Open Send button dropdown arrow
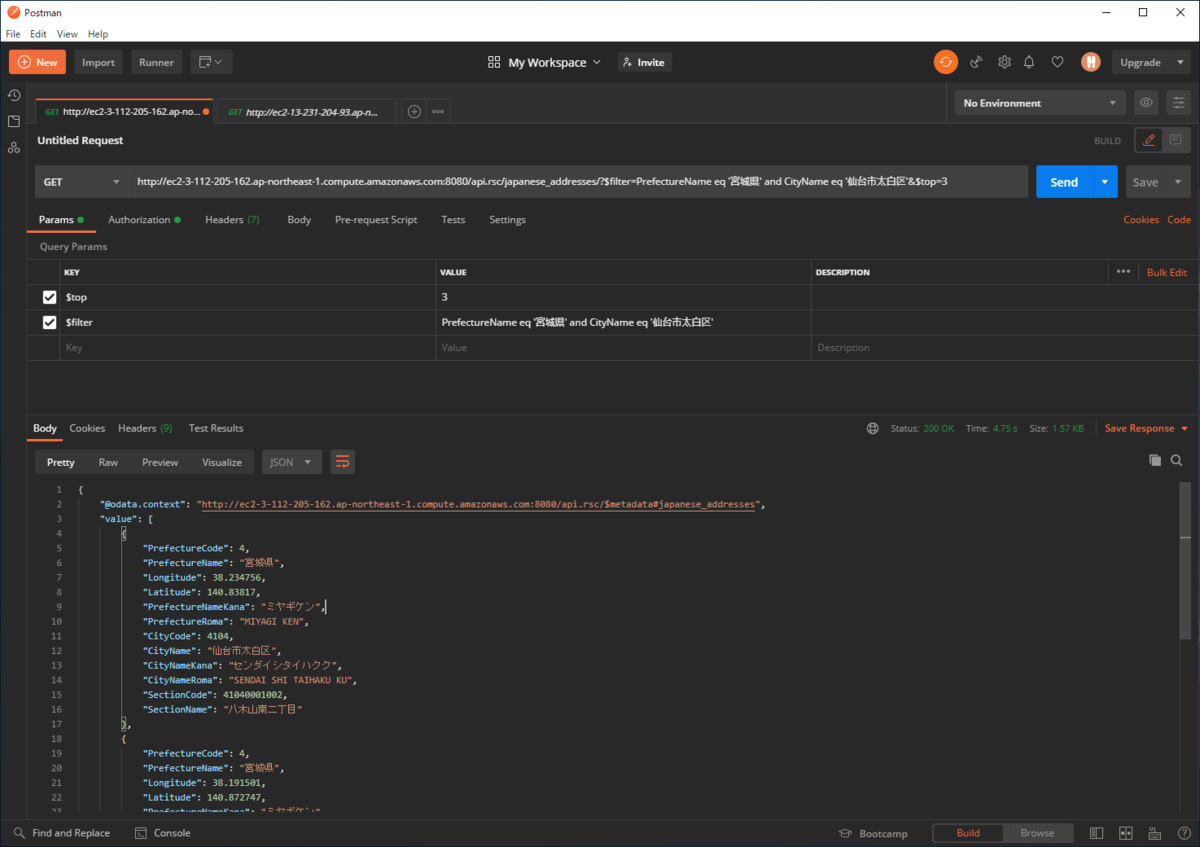This screenshot has height=847, width=1200. [1104, 182]
